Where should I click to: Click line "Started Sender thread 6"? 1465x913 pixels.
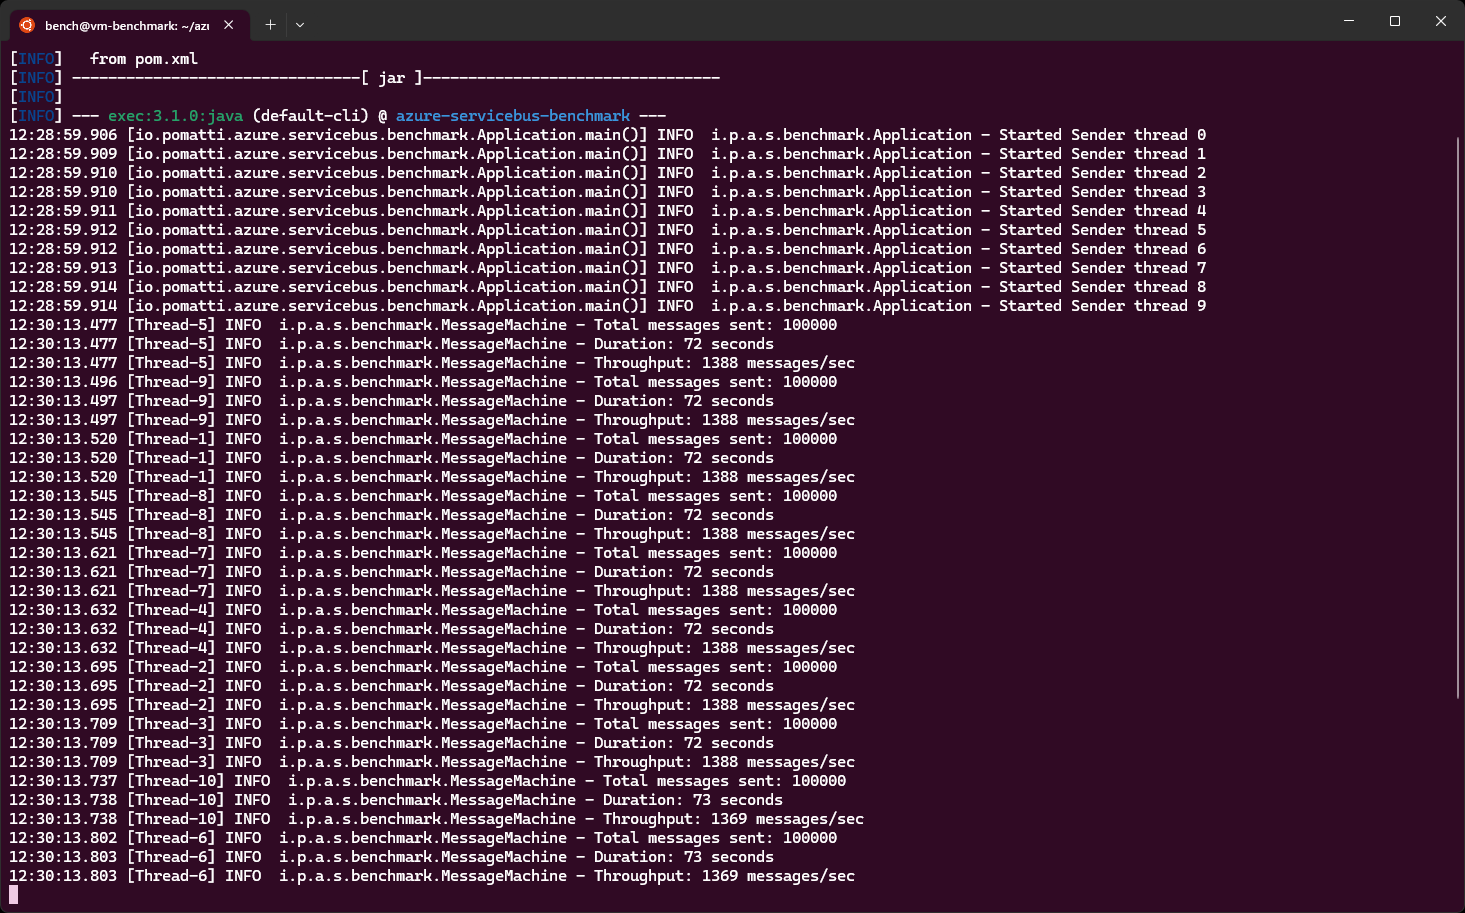pos(607,249)
